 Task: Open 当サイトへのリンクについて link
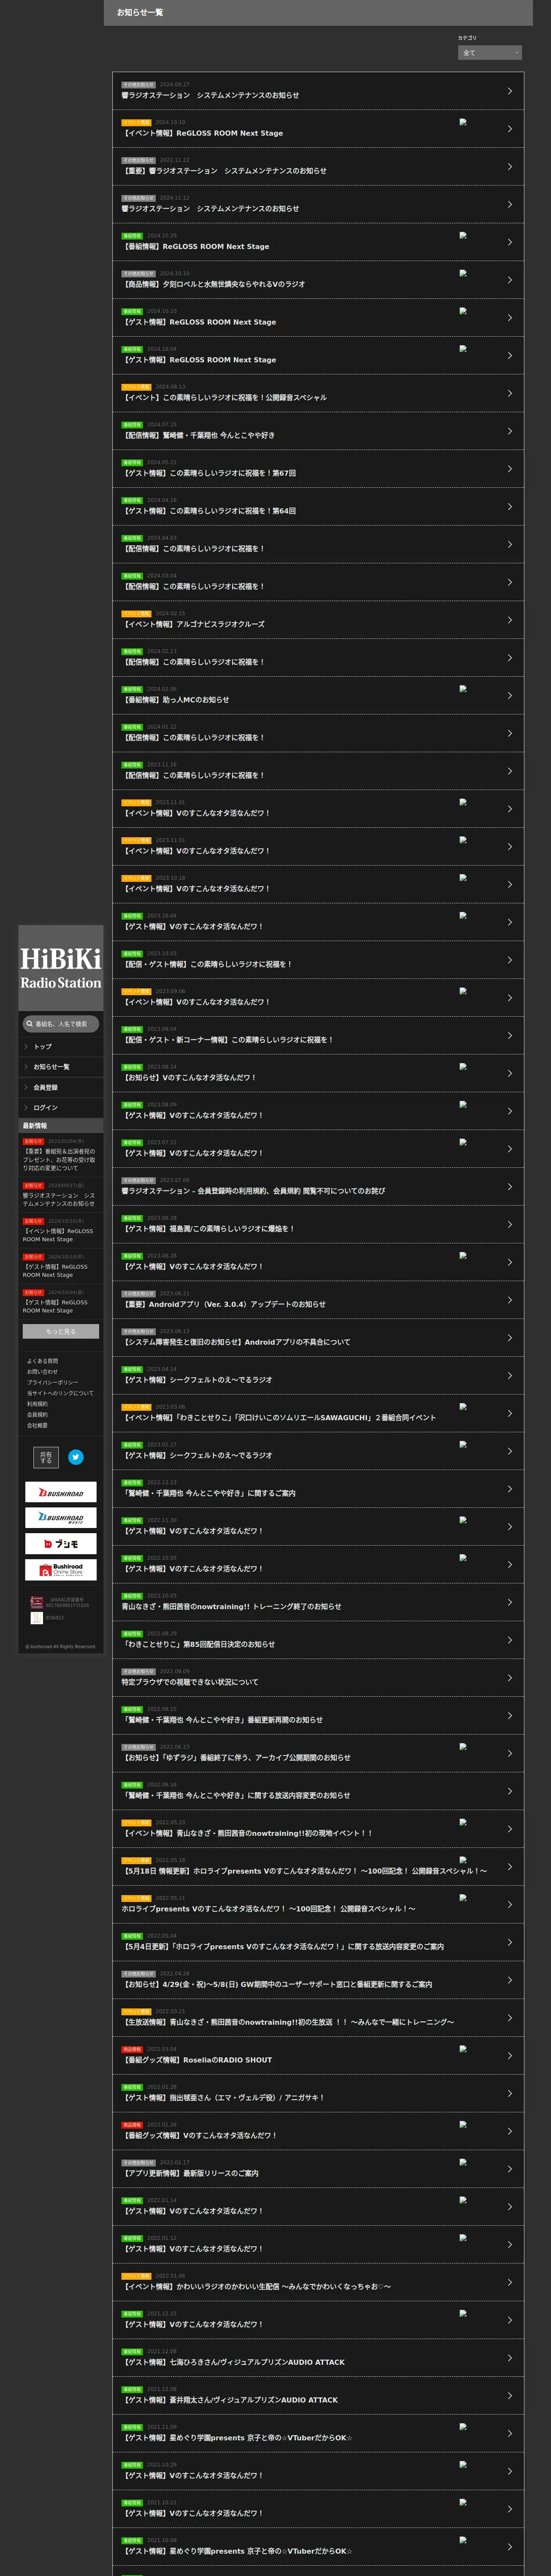click(60, 1393)
